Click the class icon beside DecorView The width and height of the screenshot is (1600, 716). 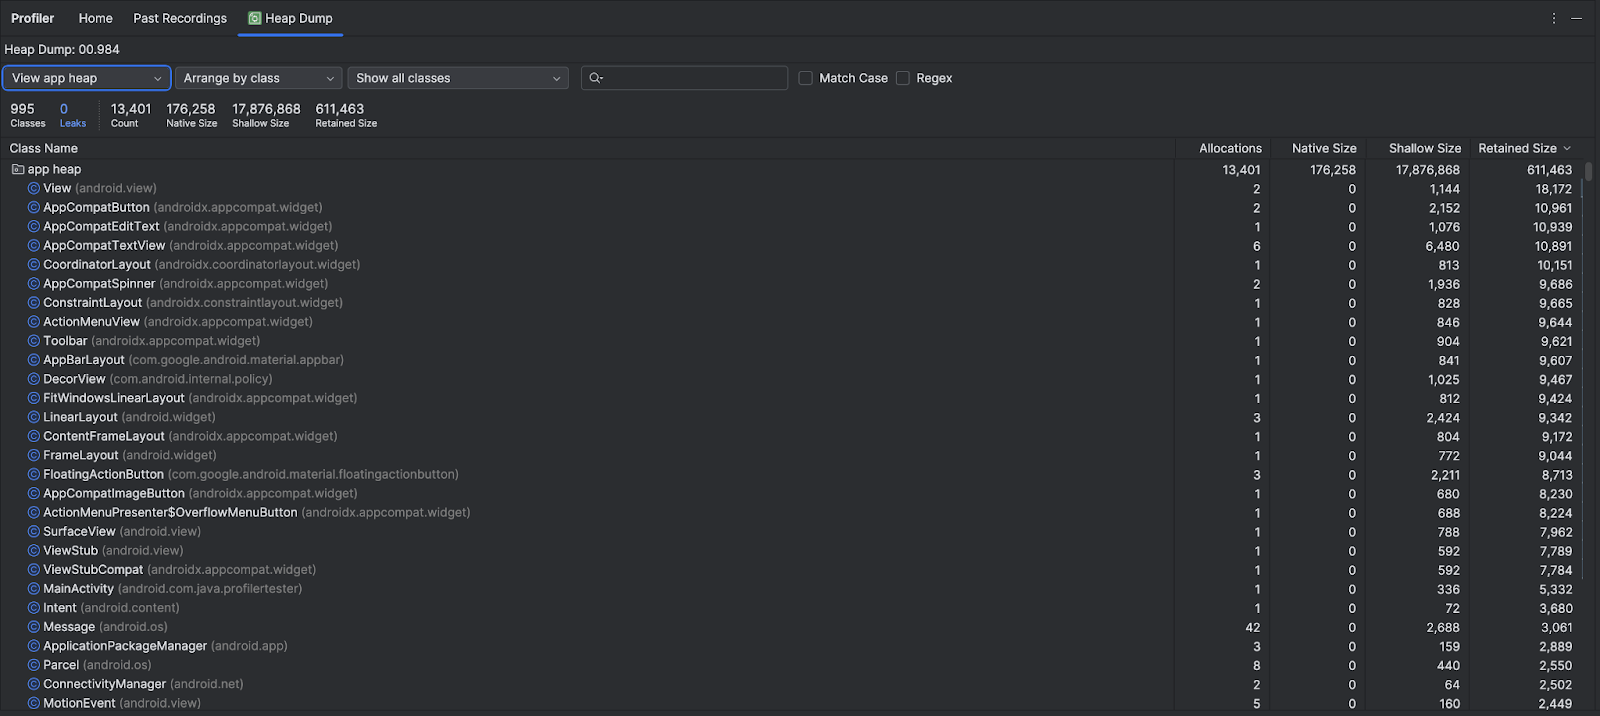34,379
